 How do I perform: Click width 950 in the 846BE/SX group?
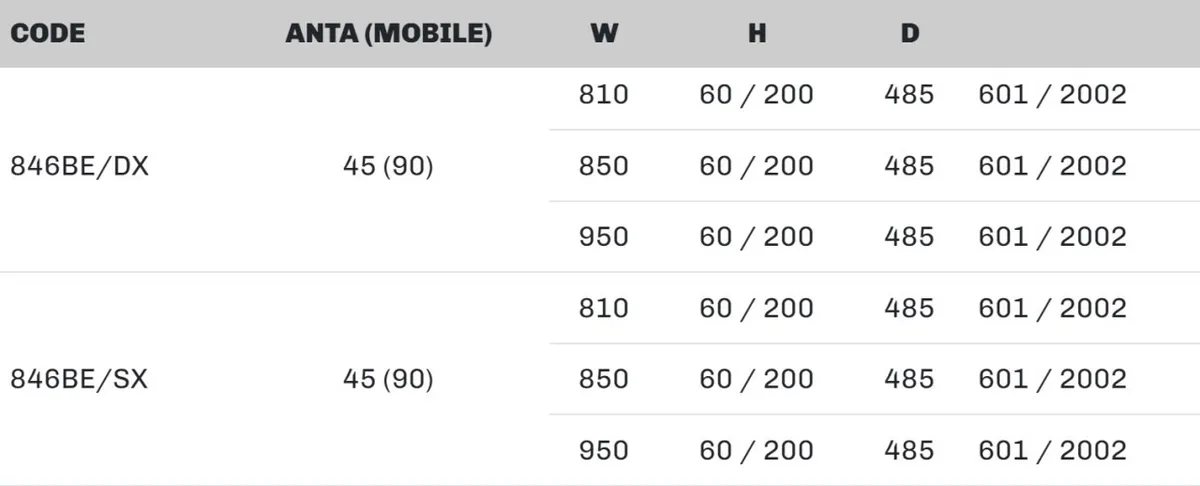[604, 451]
